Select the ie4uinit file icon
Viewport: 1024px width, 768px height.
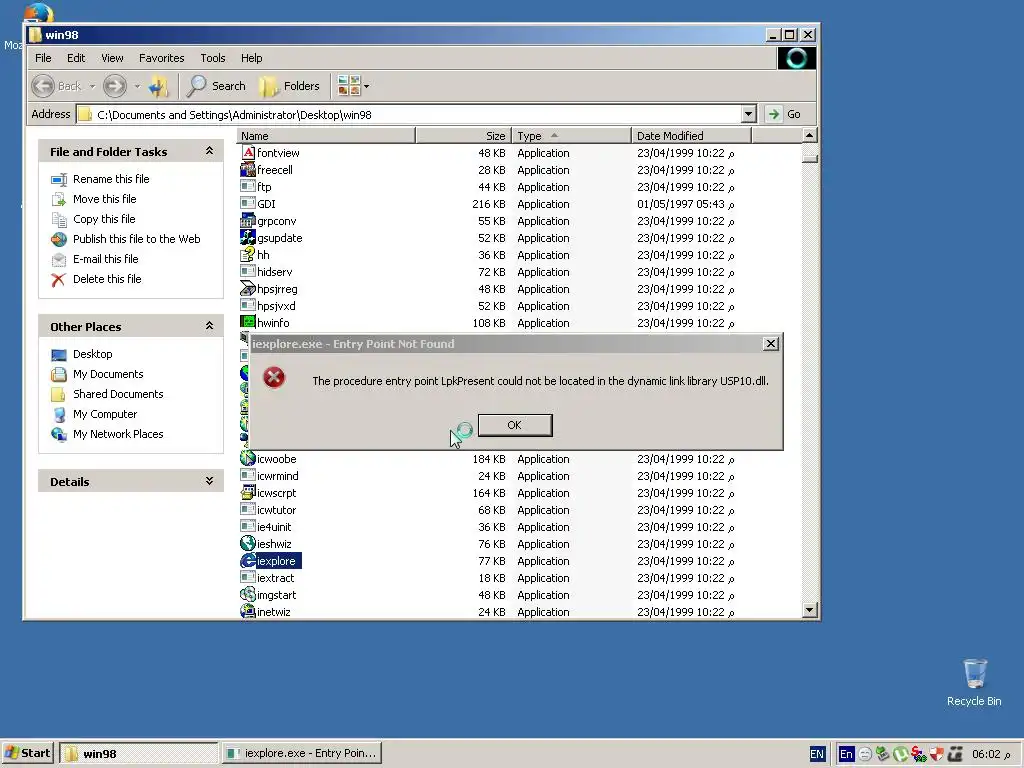tap(248, 527)
